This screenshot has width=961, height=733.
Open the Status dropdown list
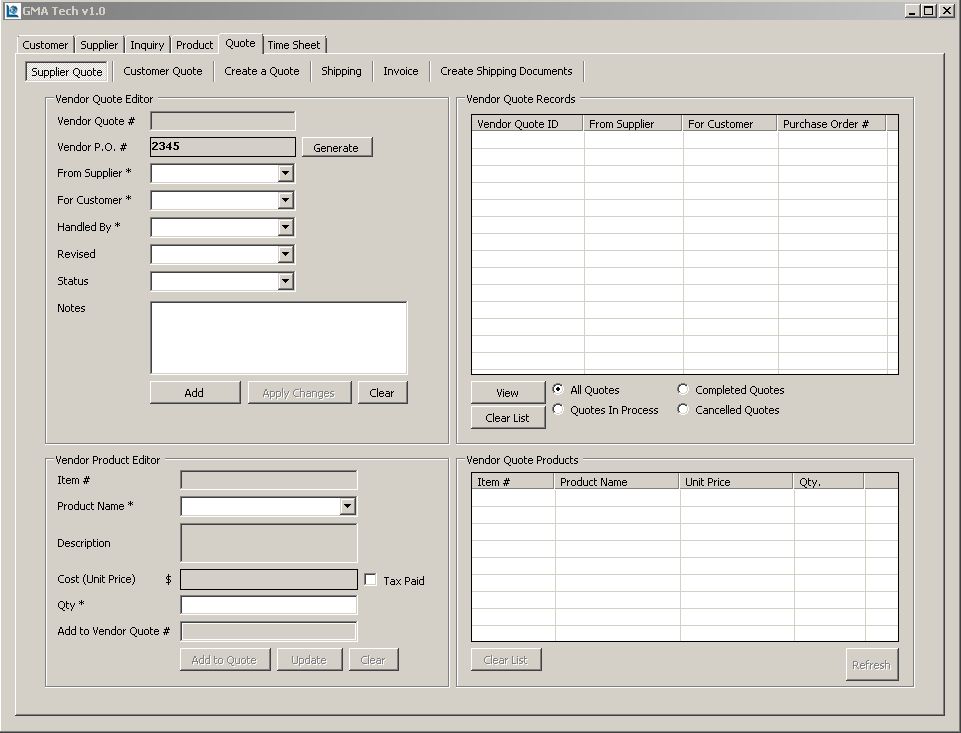click(285, 282)
